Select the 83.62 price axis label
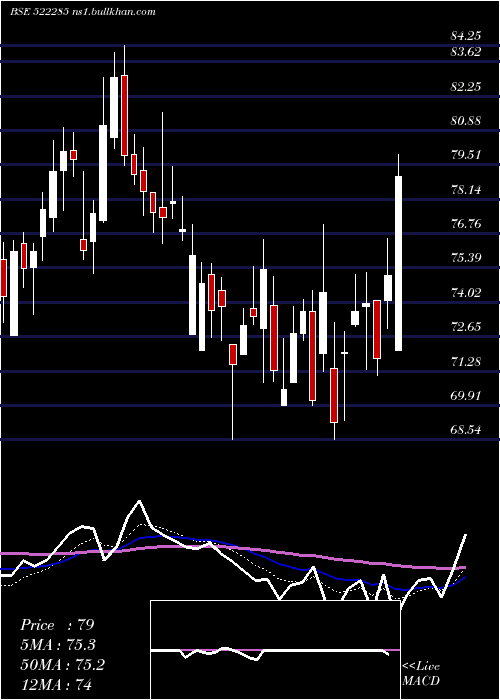Image resolution: width=500 pixels, height=700 pixels. 466,52
